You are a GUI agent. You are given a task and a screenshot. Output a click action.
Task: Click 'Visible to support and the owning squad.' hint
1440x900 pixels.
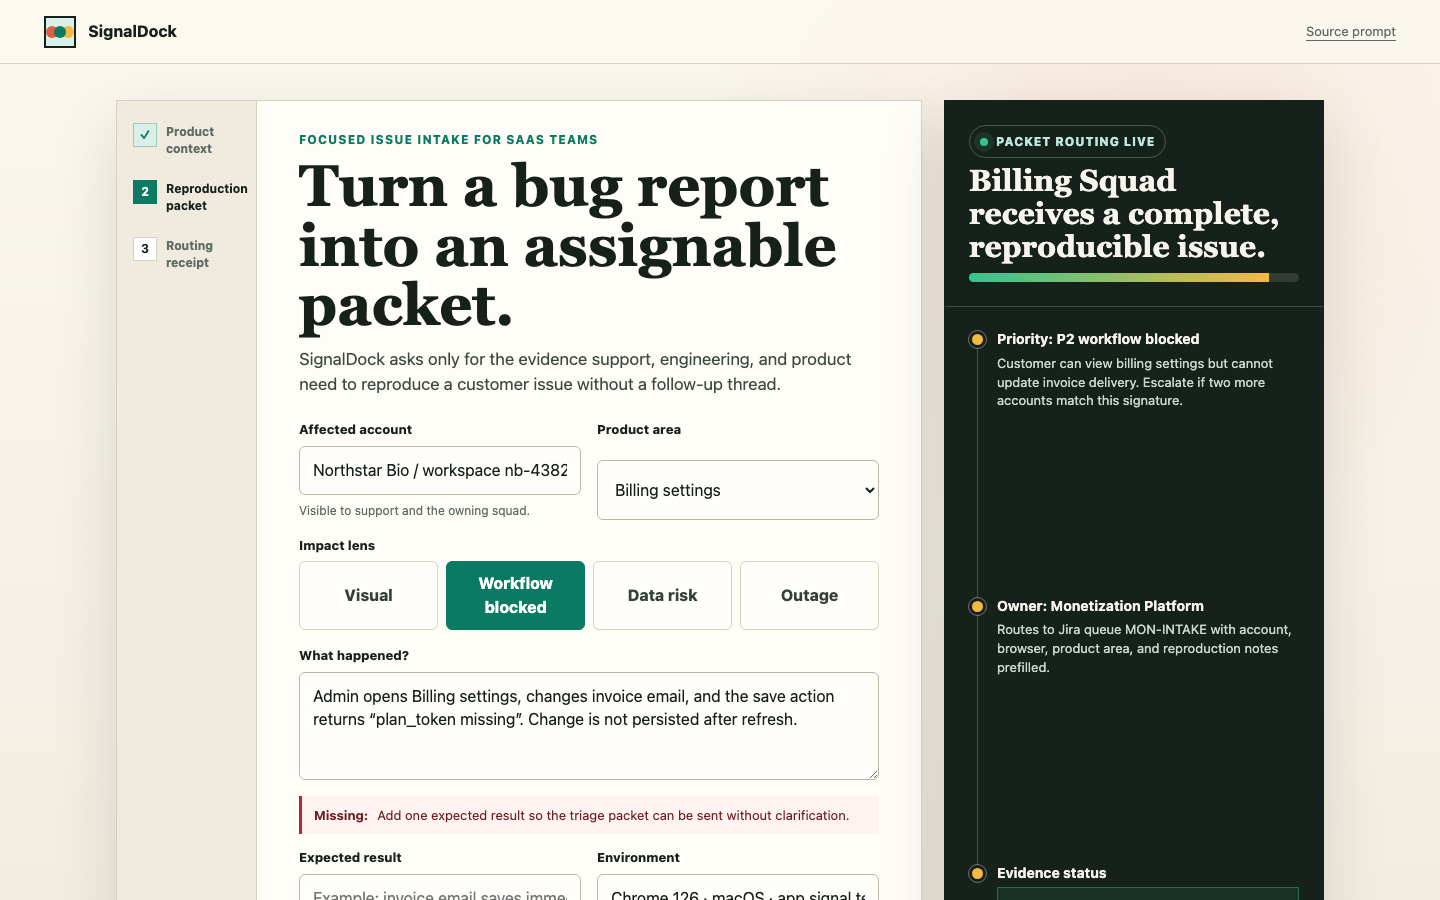point(414,511)
